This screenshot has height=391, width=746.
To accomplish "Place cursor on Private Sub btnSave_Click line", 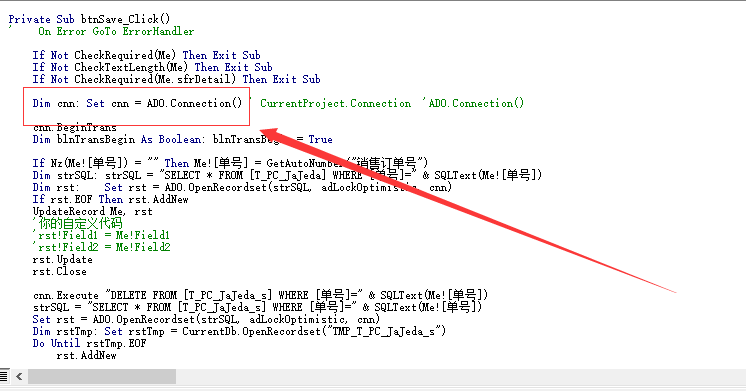I will click(89, 19).
